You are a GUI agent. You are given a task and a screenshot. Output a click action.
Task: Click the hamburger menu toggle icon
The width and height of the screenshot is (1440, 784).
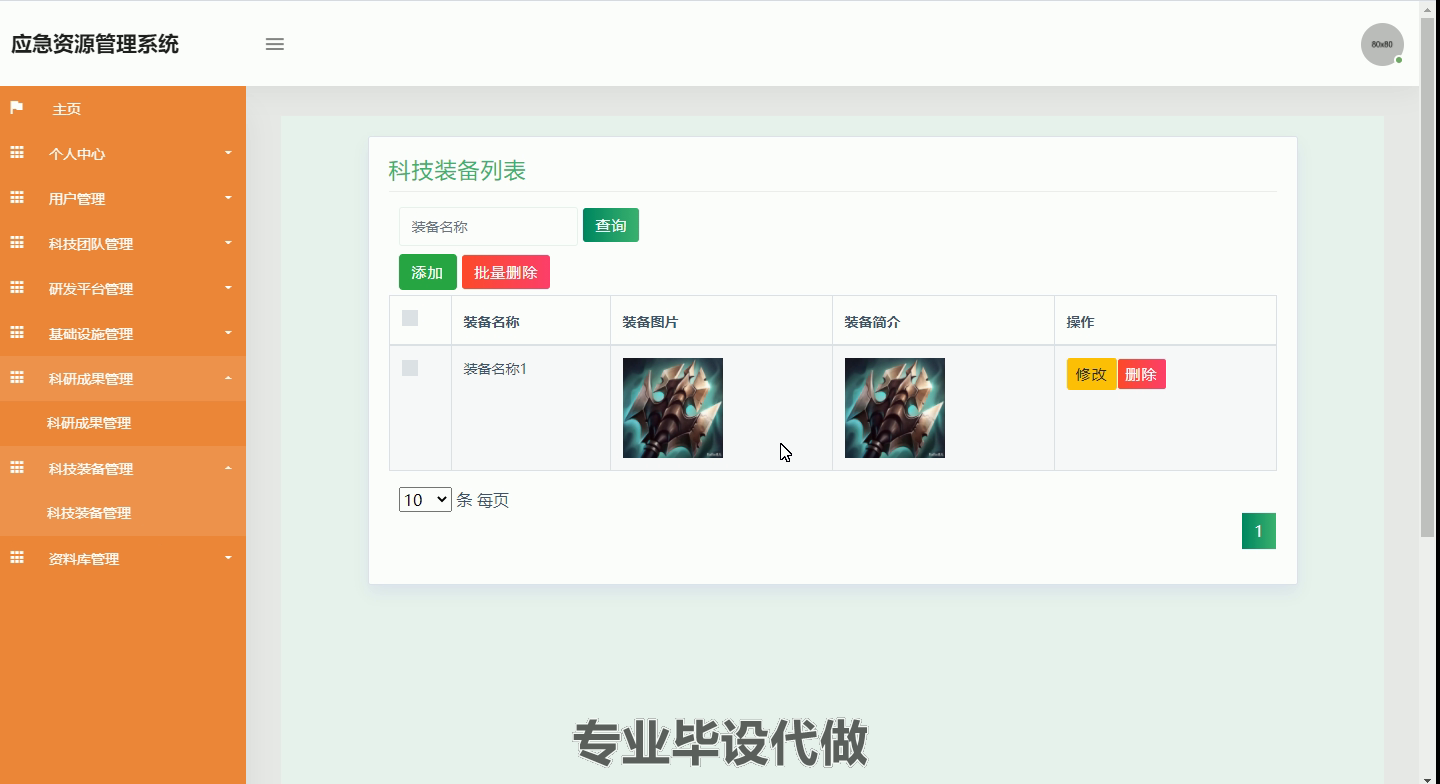point(274,44)
